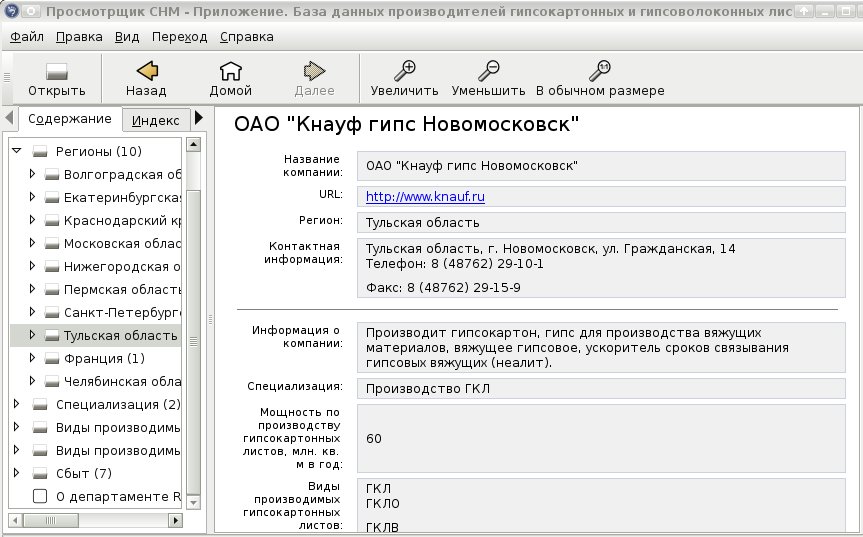Open the Вид menu
Image resolution: width=863 pixels, height=537 pixels.
tap(127, 37)
